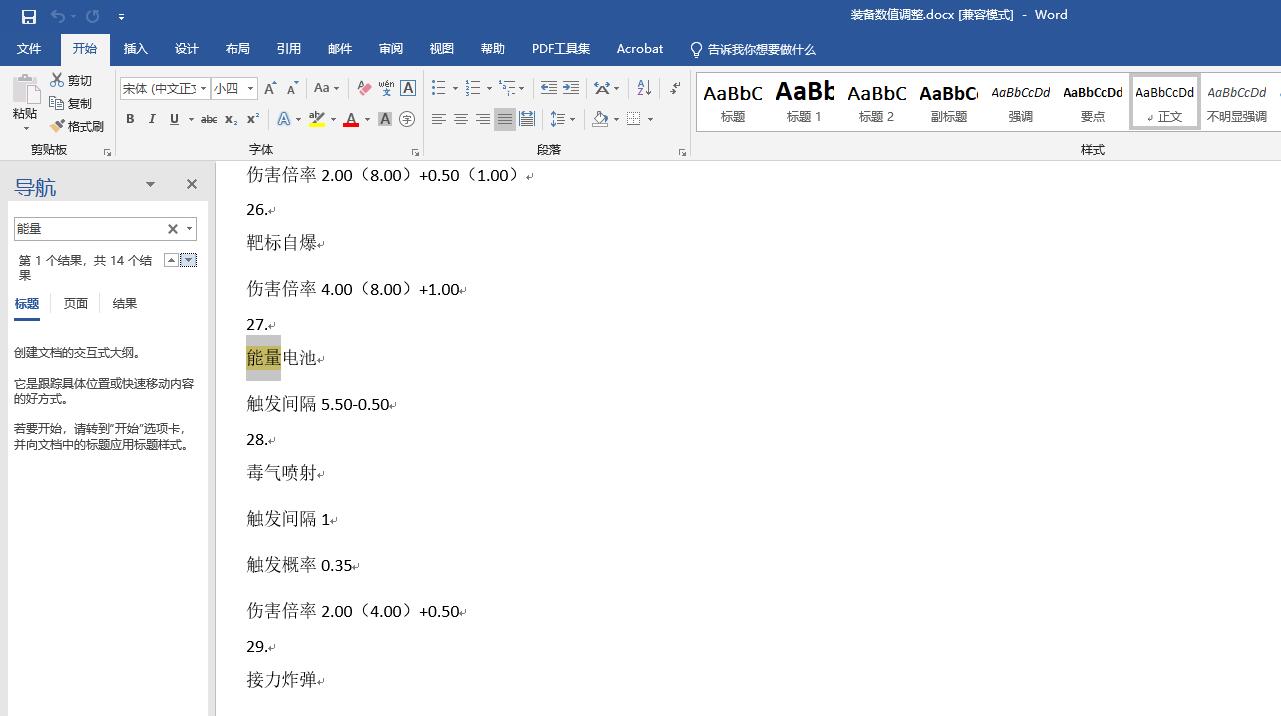Image resolution: width=1281 pixels, height=716 pixels.
Task: Toggle bold formatting
Action: tap(130, 119)
